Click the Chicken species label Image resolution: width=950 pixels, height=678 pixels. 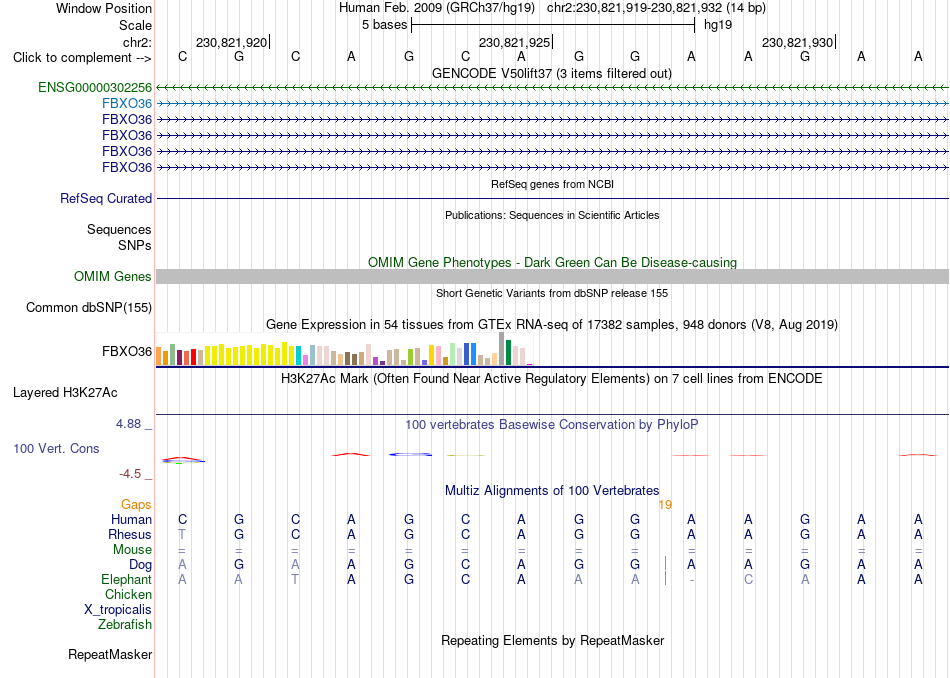click(x=128, y=595)
